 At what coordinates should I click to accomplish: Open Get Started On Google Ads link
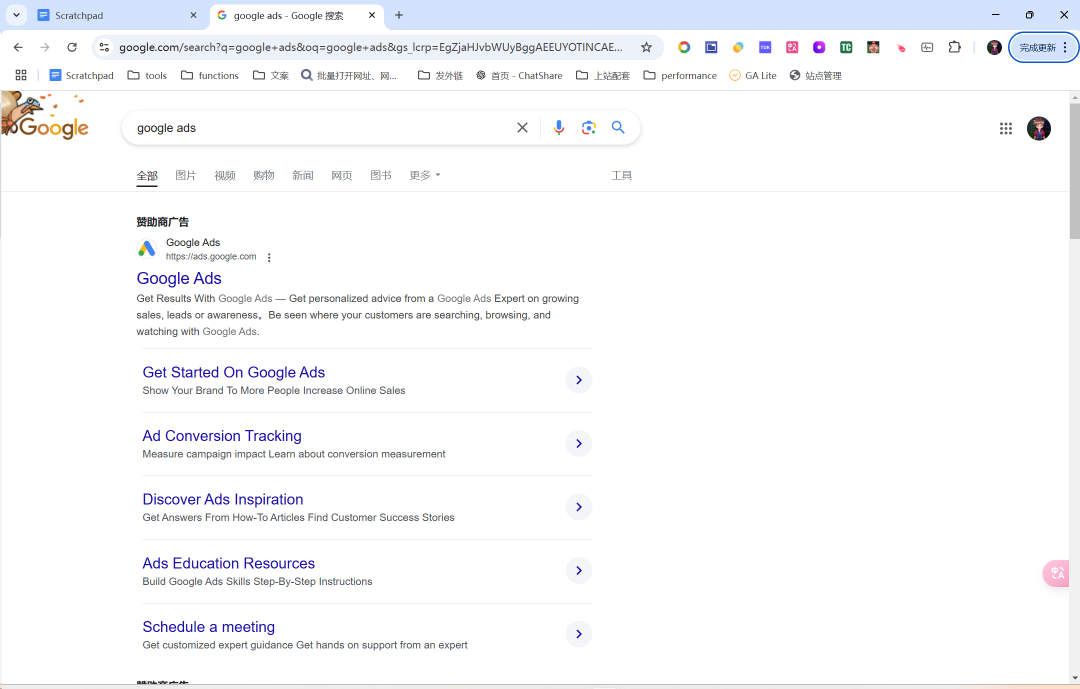[x=233, y=372]
